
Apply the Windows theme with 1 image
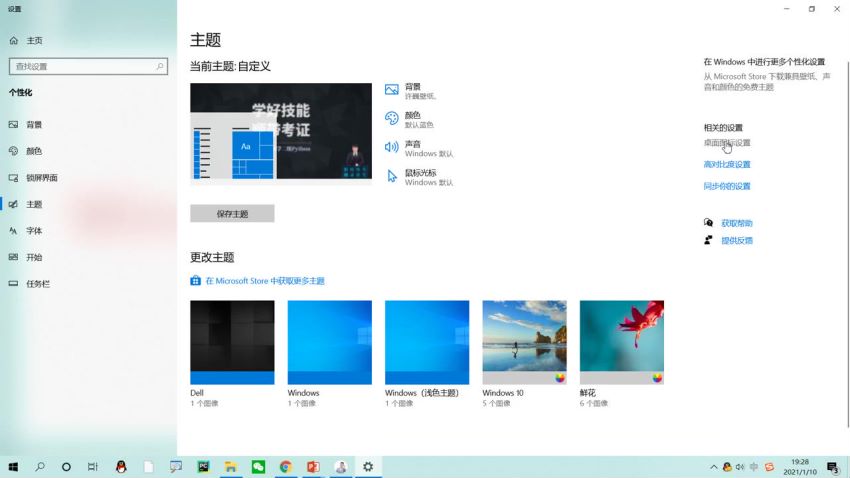pyautogui.click(x=330, y=343)
